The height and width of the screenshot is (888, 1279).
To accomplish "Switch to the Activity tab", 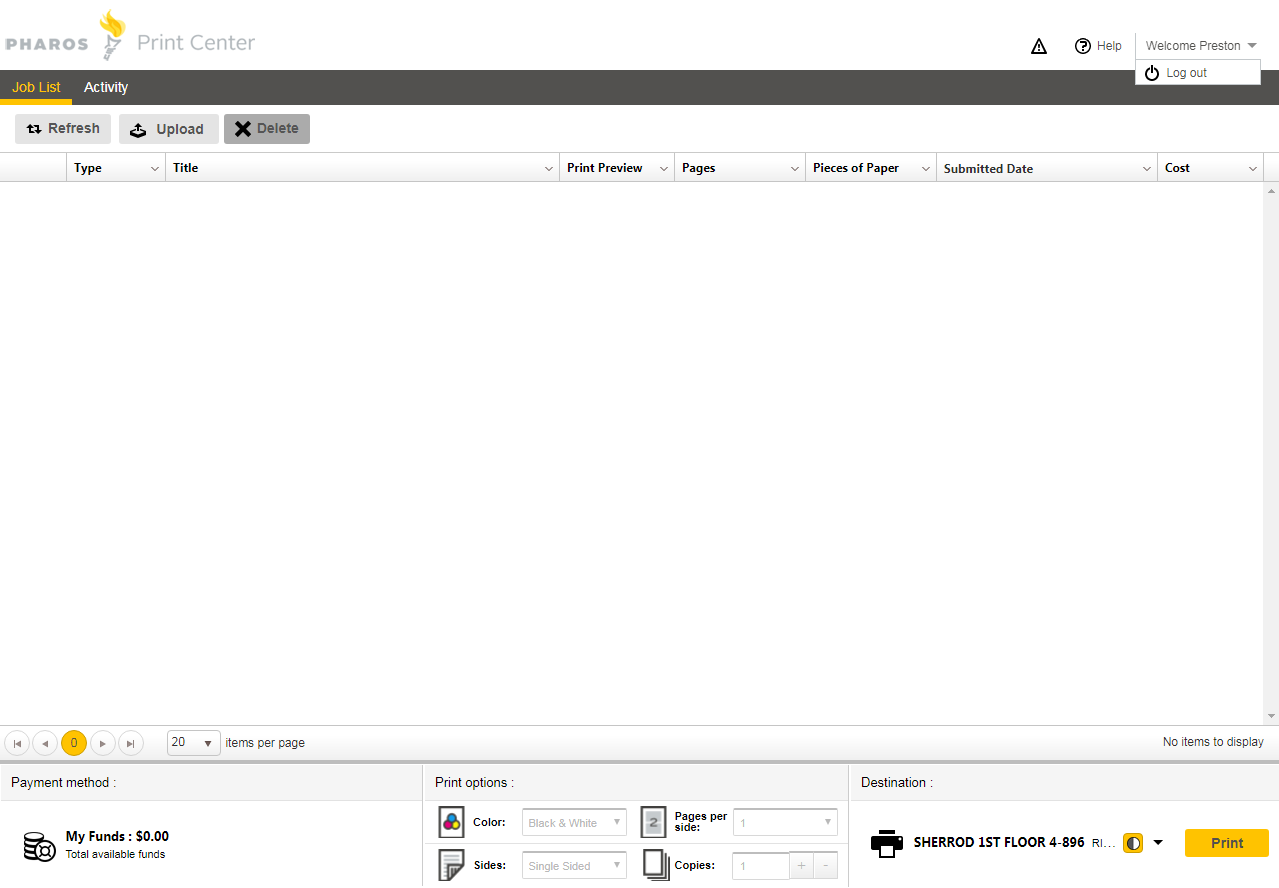I will click(106, 88).
